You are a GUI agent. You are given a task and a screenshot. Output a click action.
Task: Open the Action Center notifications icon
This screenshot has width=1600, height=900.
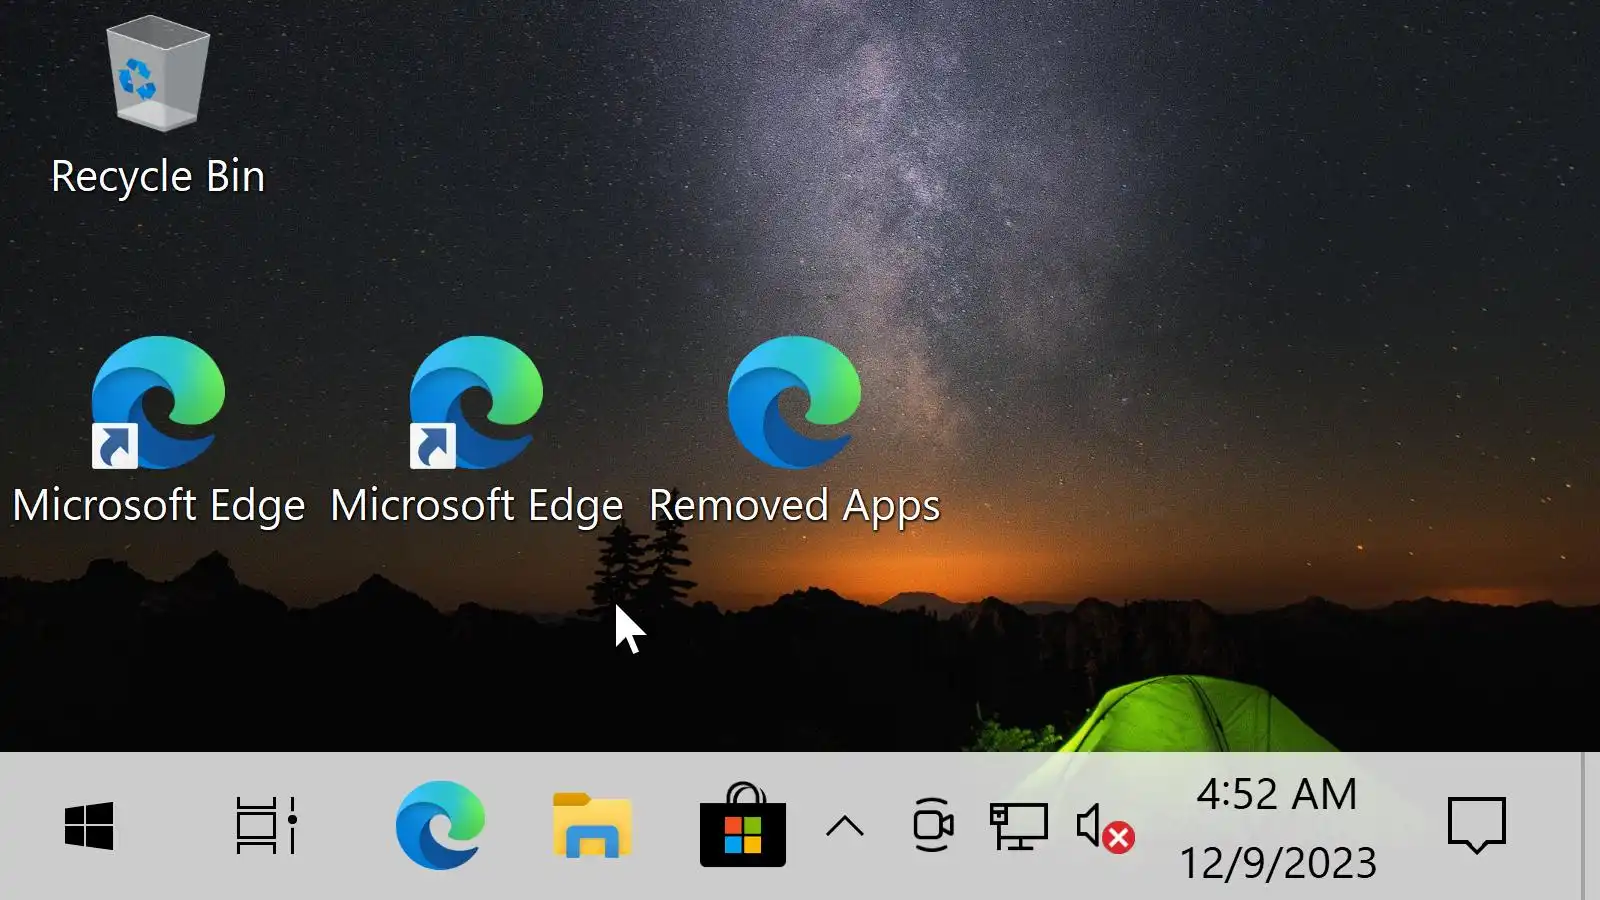(x=1477, y=826)
